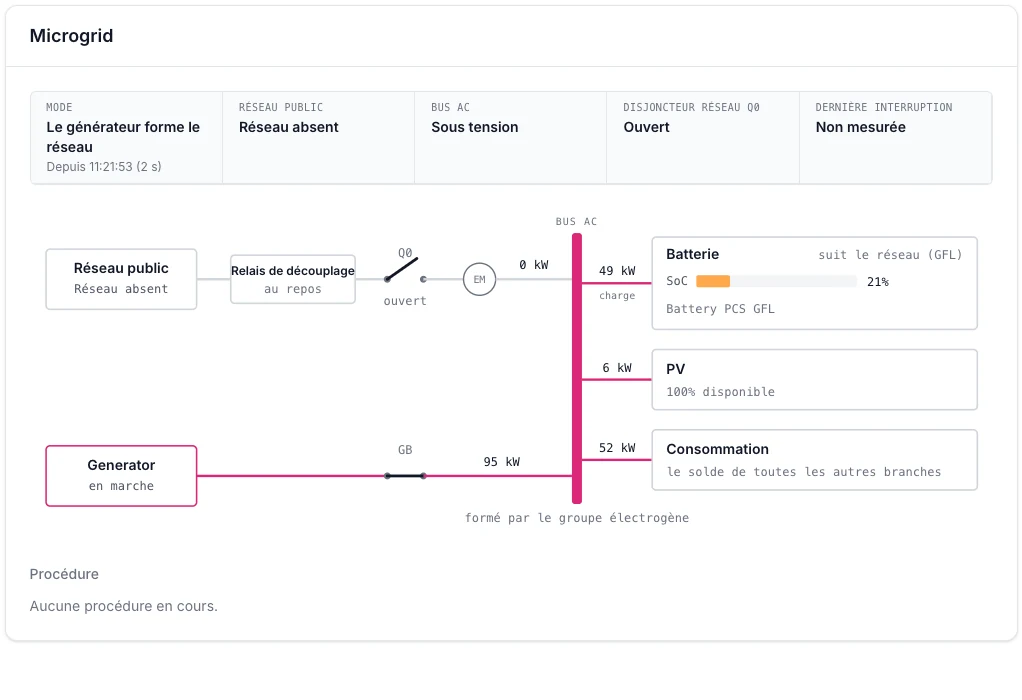Viewport: 1022px width, 700px height.
Task: Click the '0 kW' grid power reading
Action: pyautogui.click(x=534, y=265)
